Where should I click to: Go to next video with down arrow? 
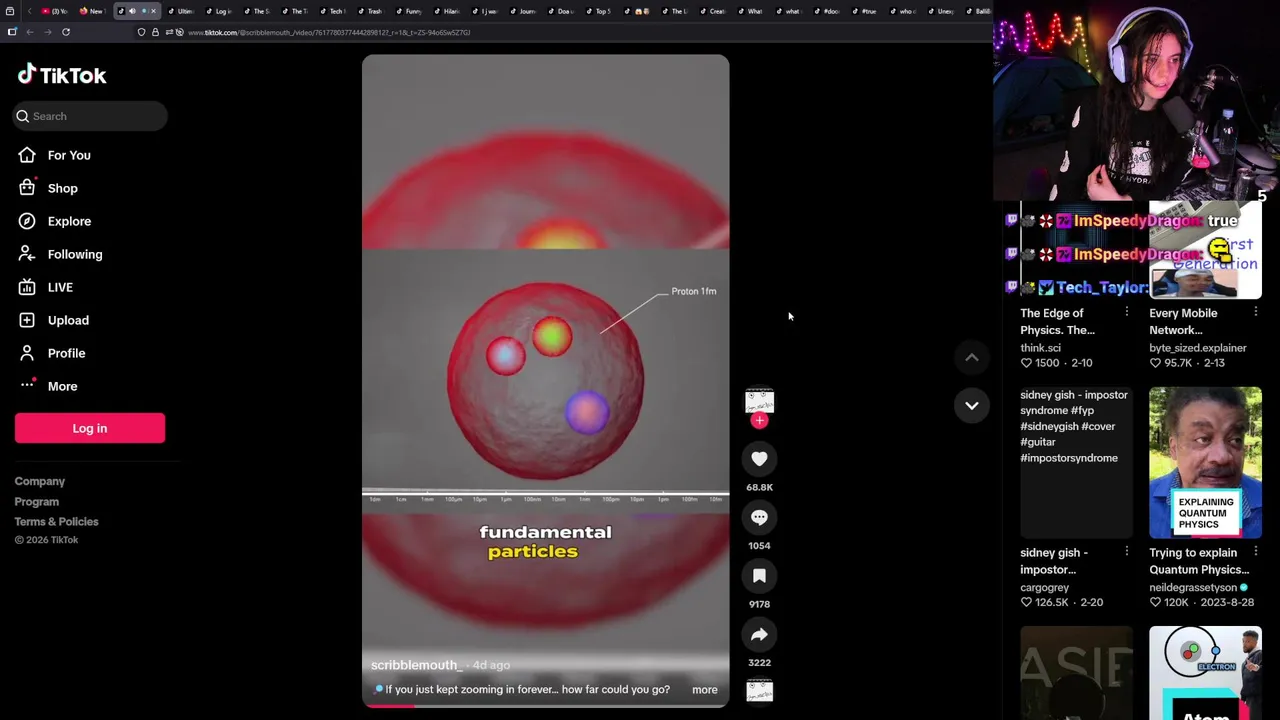pos(971,405)
